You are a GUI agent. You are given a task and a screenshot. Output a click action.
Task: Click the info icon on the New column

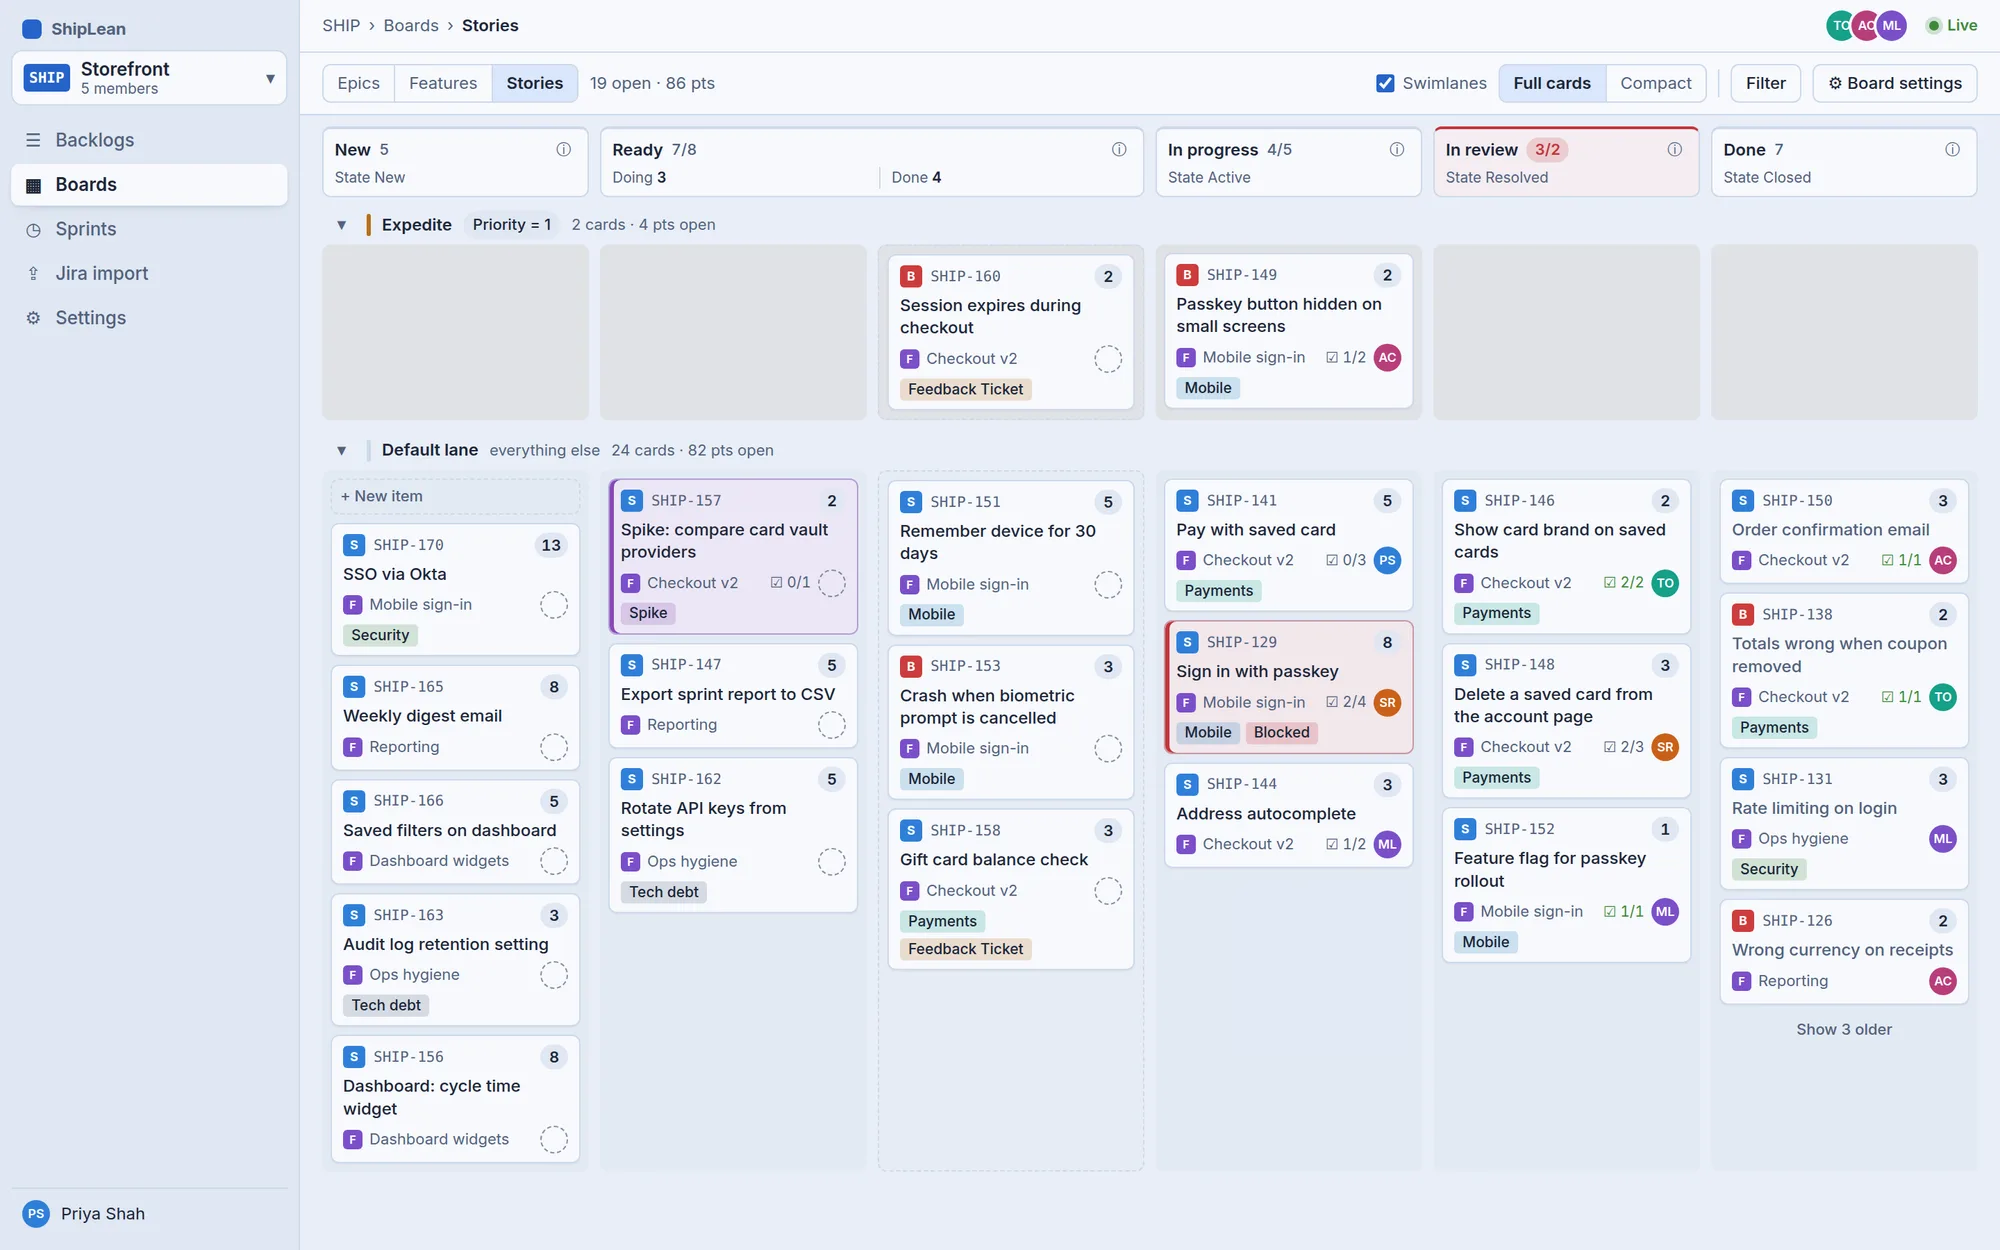tap(564, 149)
